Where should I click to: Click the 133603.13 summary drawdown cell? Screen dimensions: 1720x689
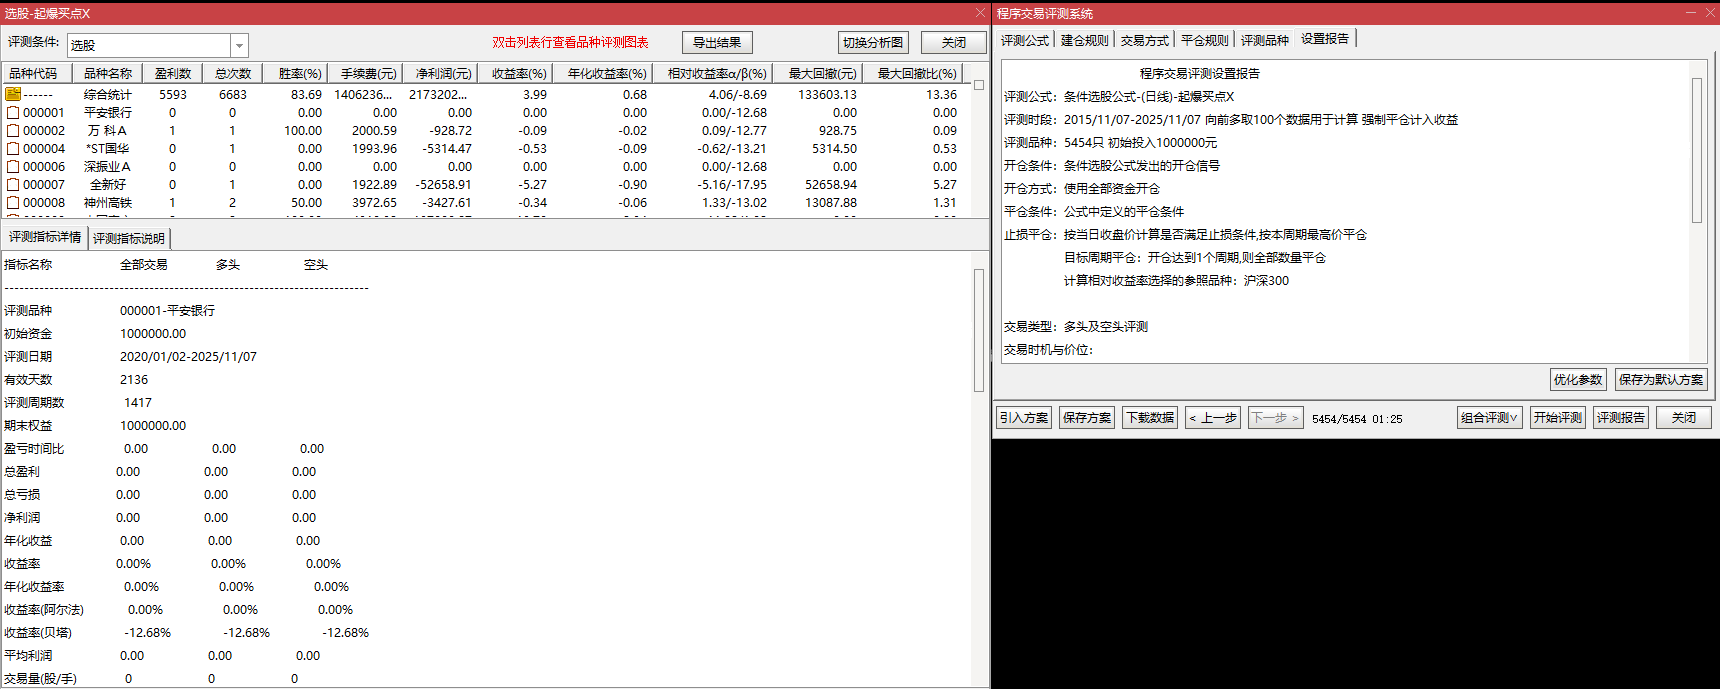(x=827, y=95)
